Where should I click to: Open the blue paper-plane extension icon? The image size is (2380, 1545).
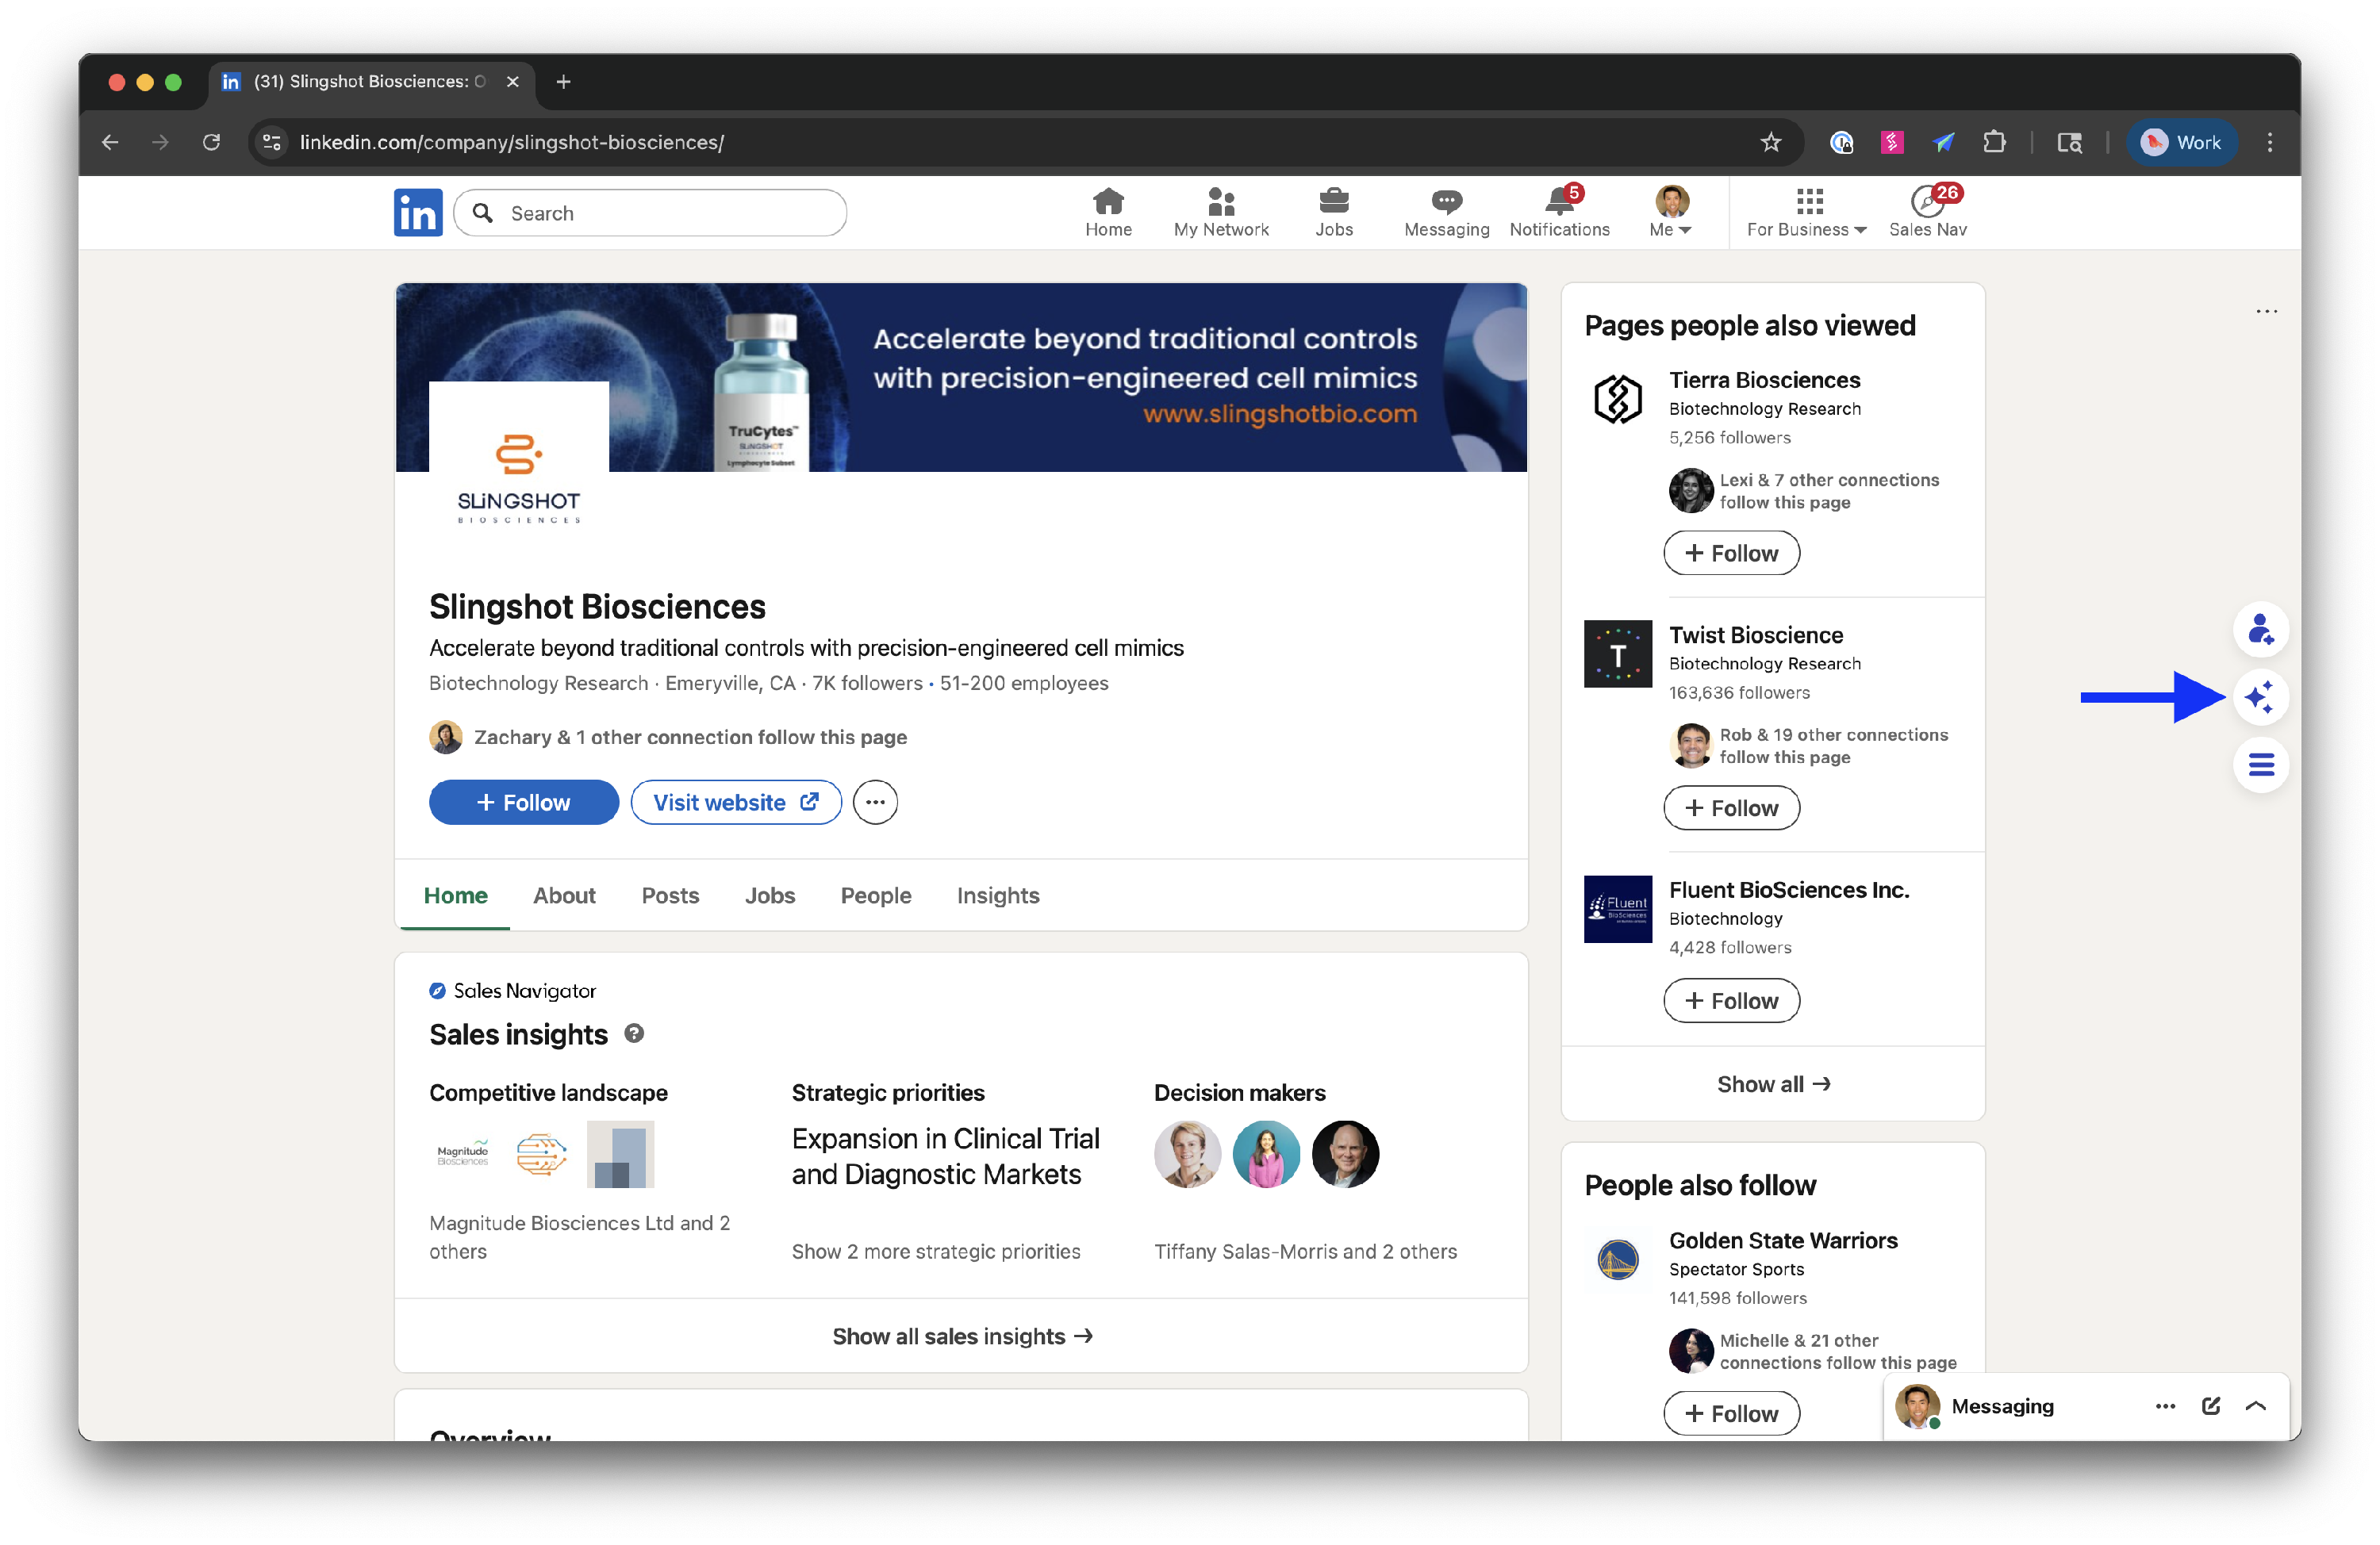1943,142
